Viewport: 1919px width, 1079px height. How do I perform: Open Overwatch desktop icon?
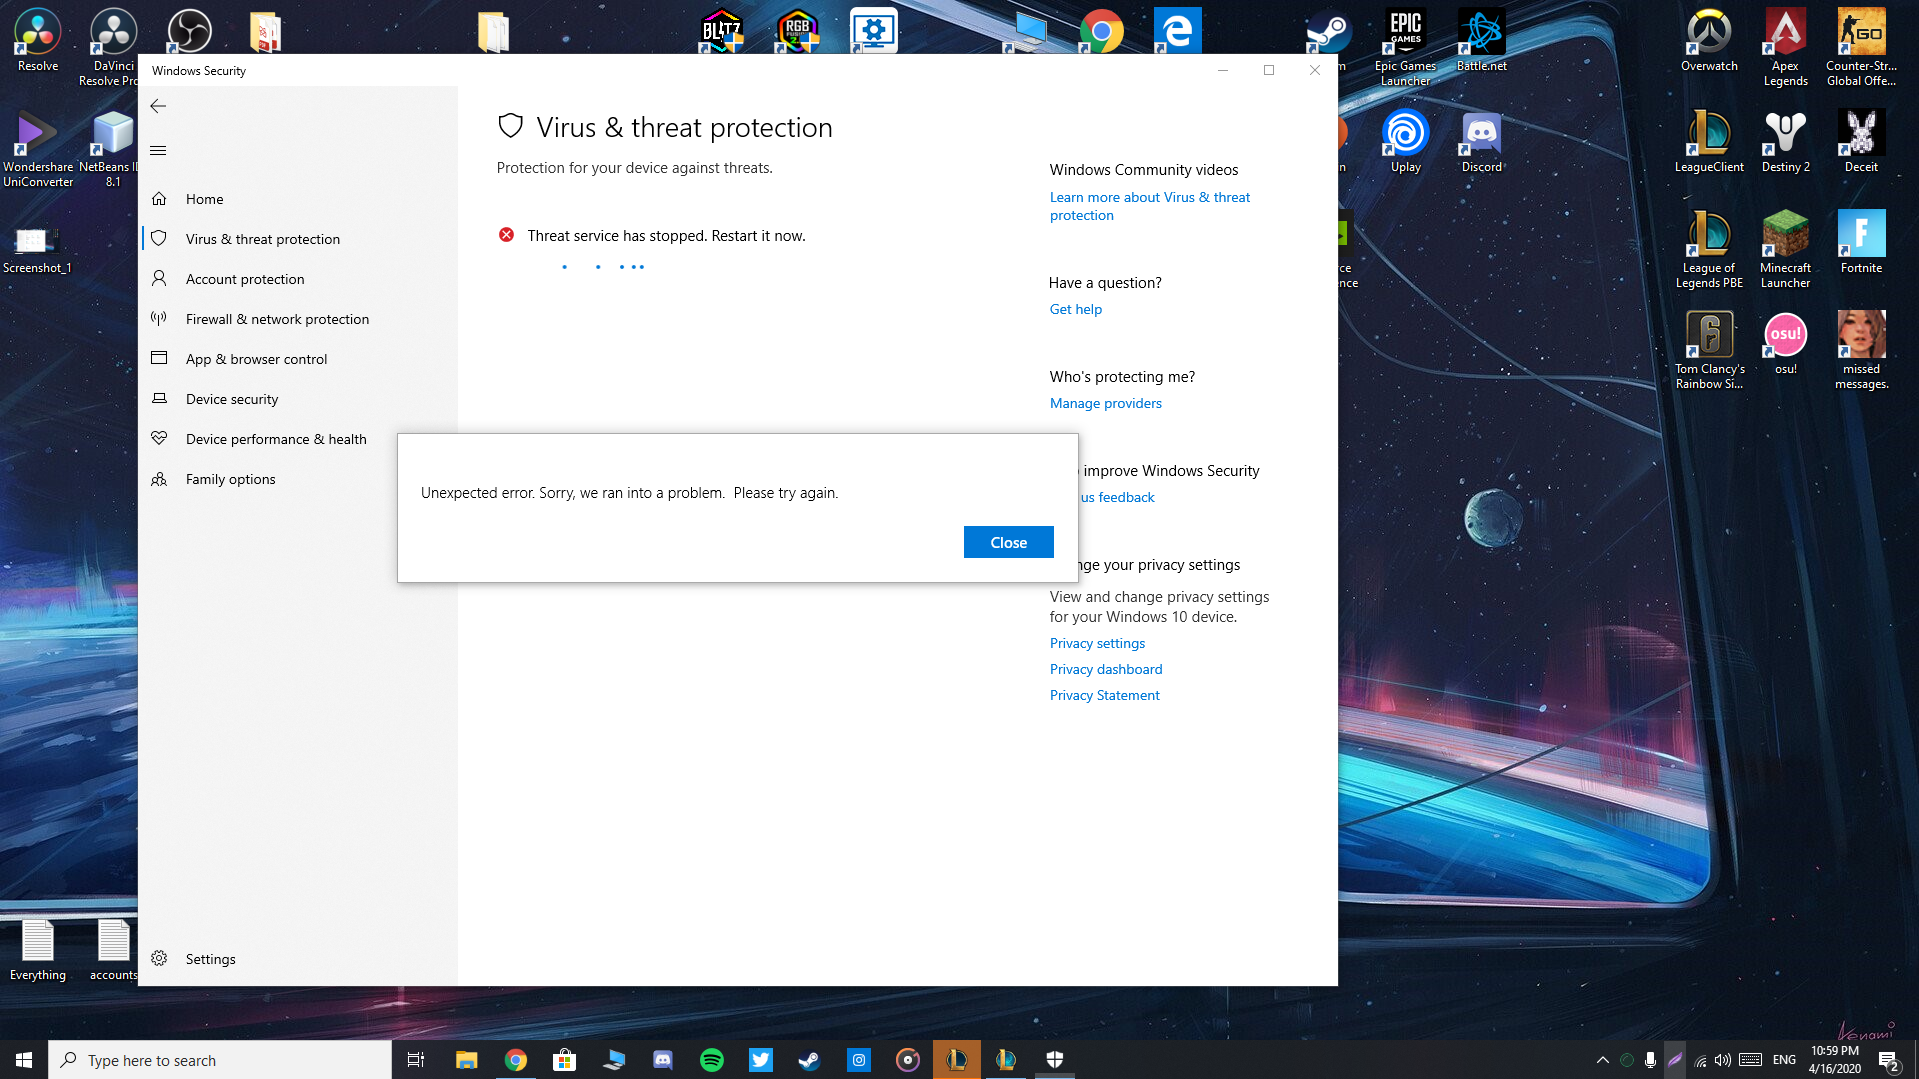tap(1709, 41)
